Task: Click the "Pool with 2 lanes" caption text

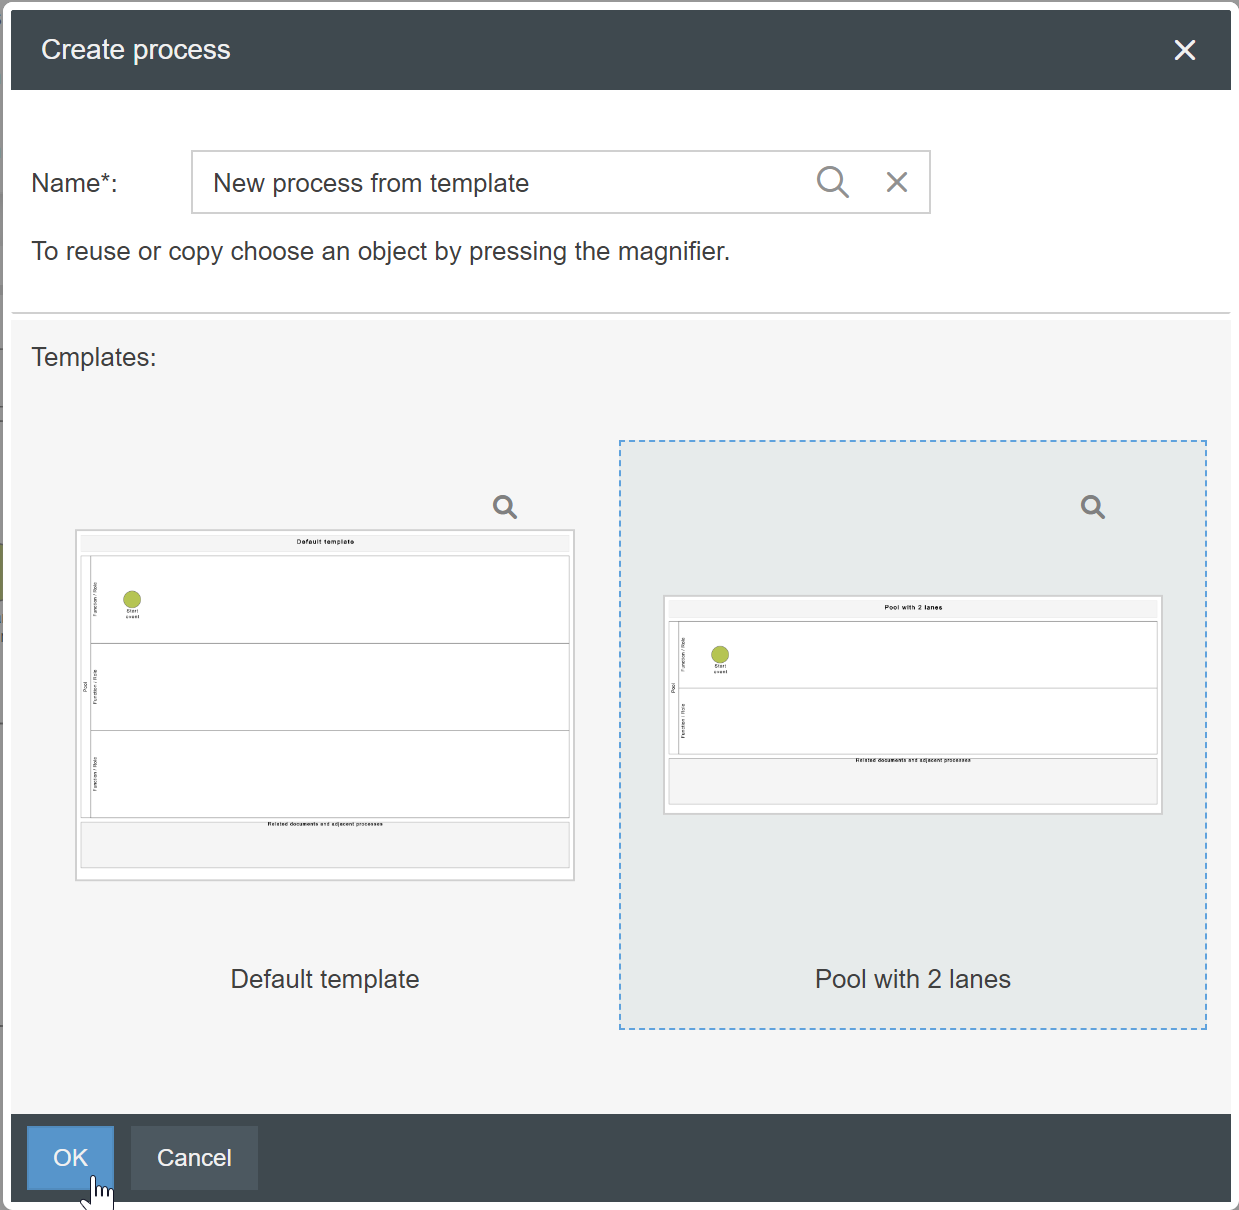Action: point(912,979)
